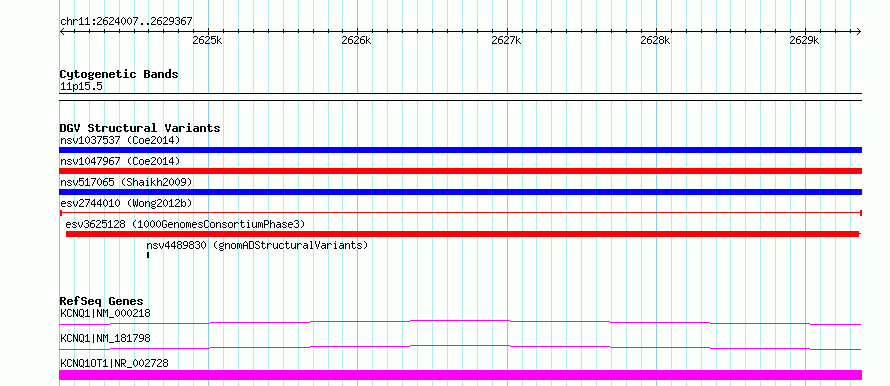
Task: Select the 11p15.5 cytoband label
Action: tap(81, 87)
